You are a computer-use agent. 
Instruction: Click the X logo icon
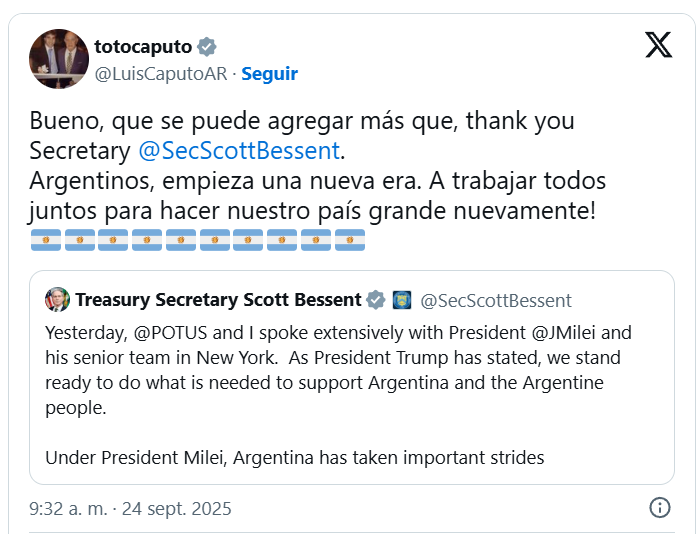click(x=658, y=45)
